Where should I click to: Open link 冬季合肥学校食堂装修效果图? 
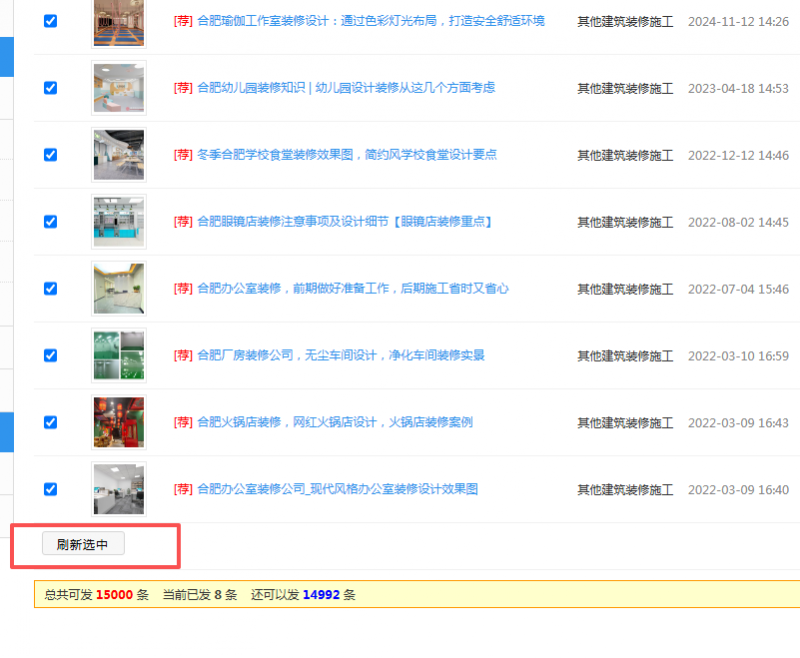347,155
